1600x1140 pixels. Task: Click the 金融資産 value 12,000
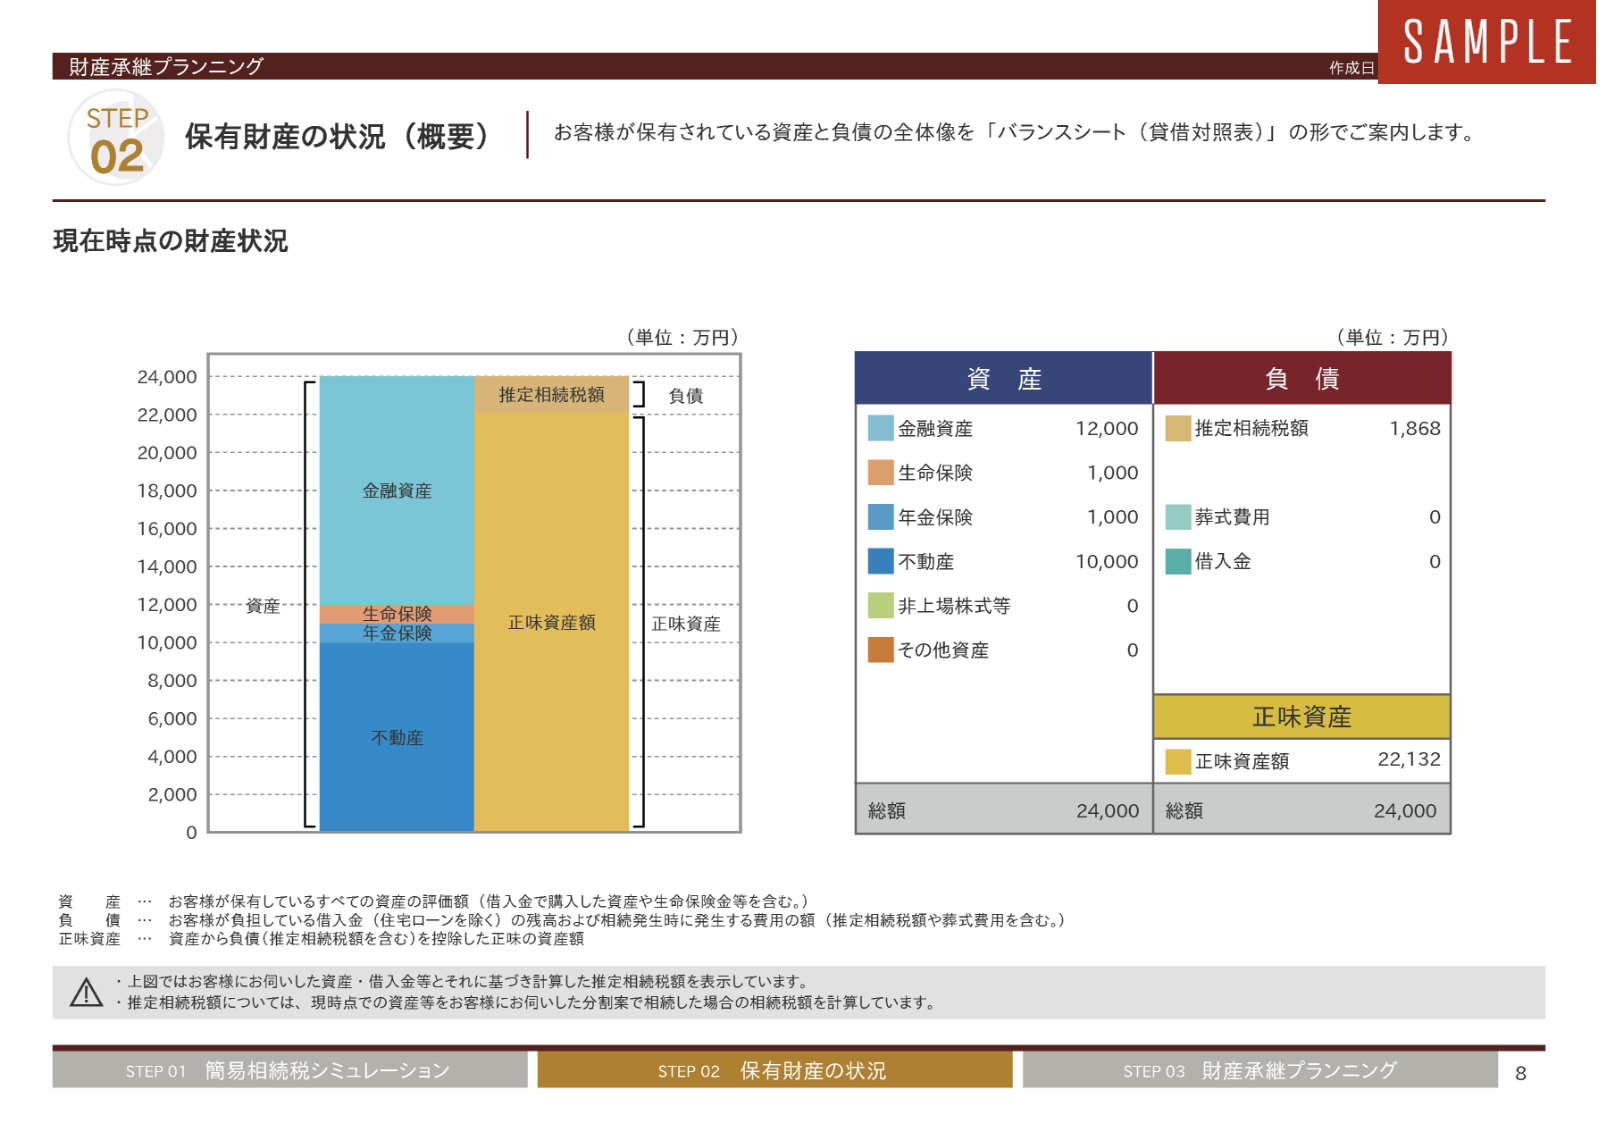1106,428
